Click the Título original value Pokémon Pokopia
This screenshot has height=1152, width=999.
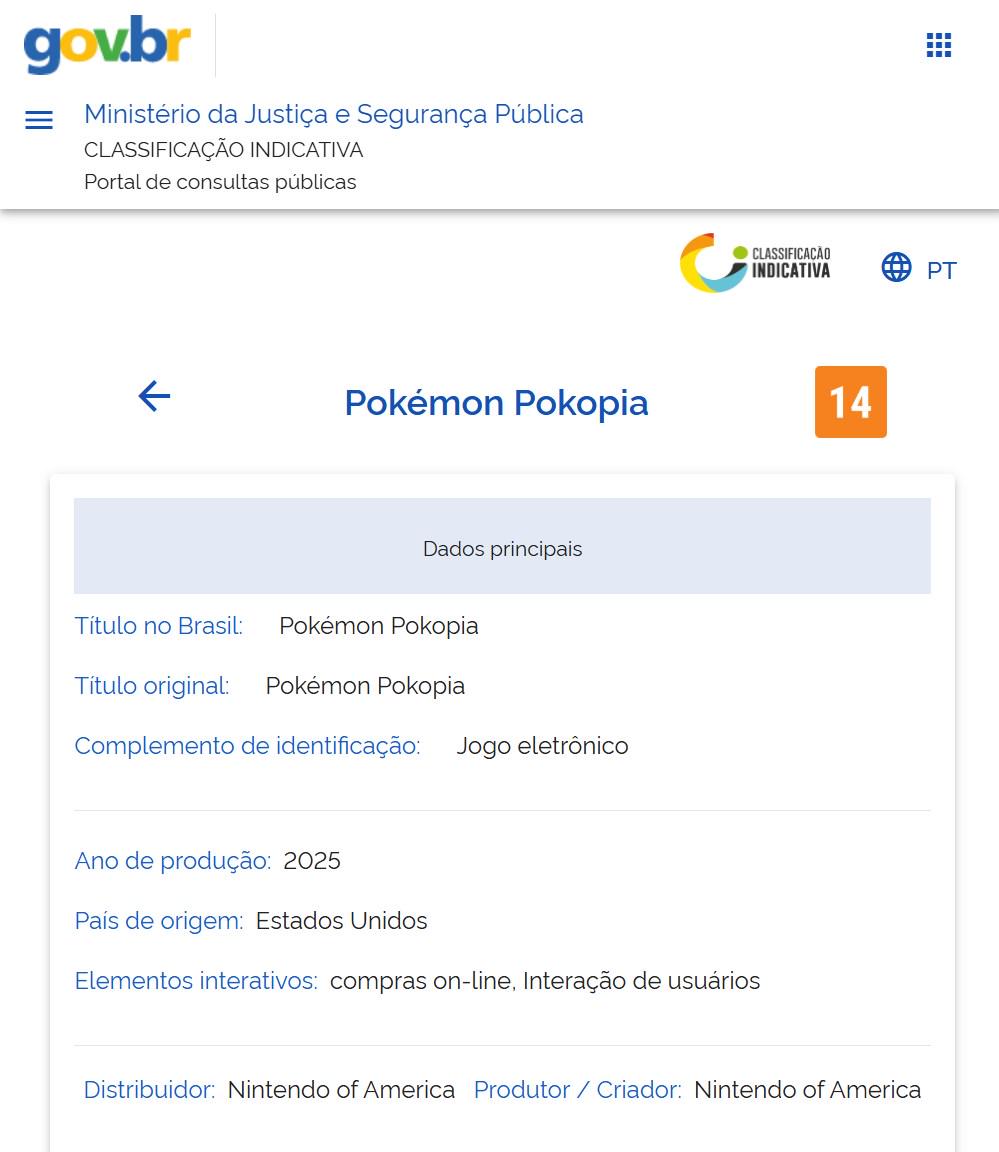click(x=365, y=686)
